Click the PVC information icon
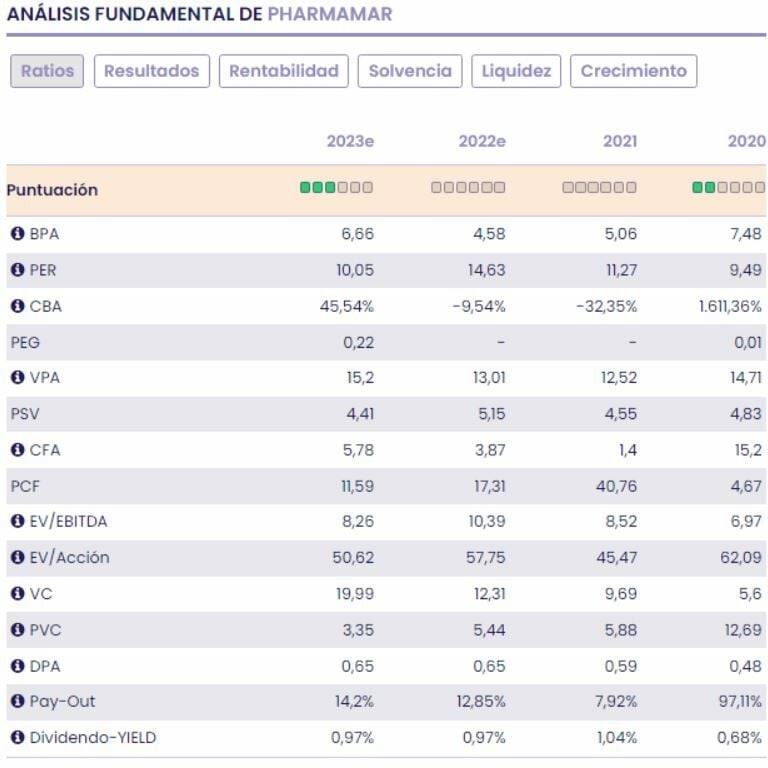 pos(18,630)
